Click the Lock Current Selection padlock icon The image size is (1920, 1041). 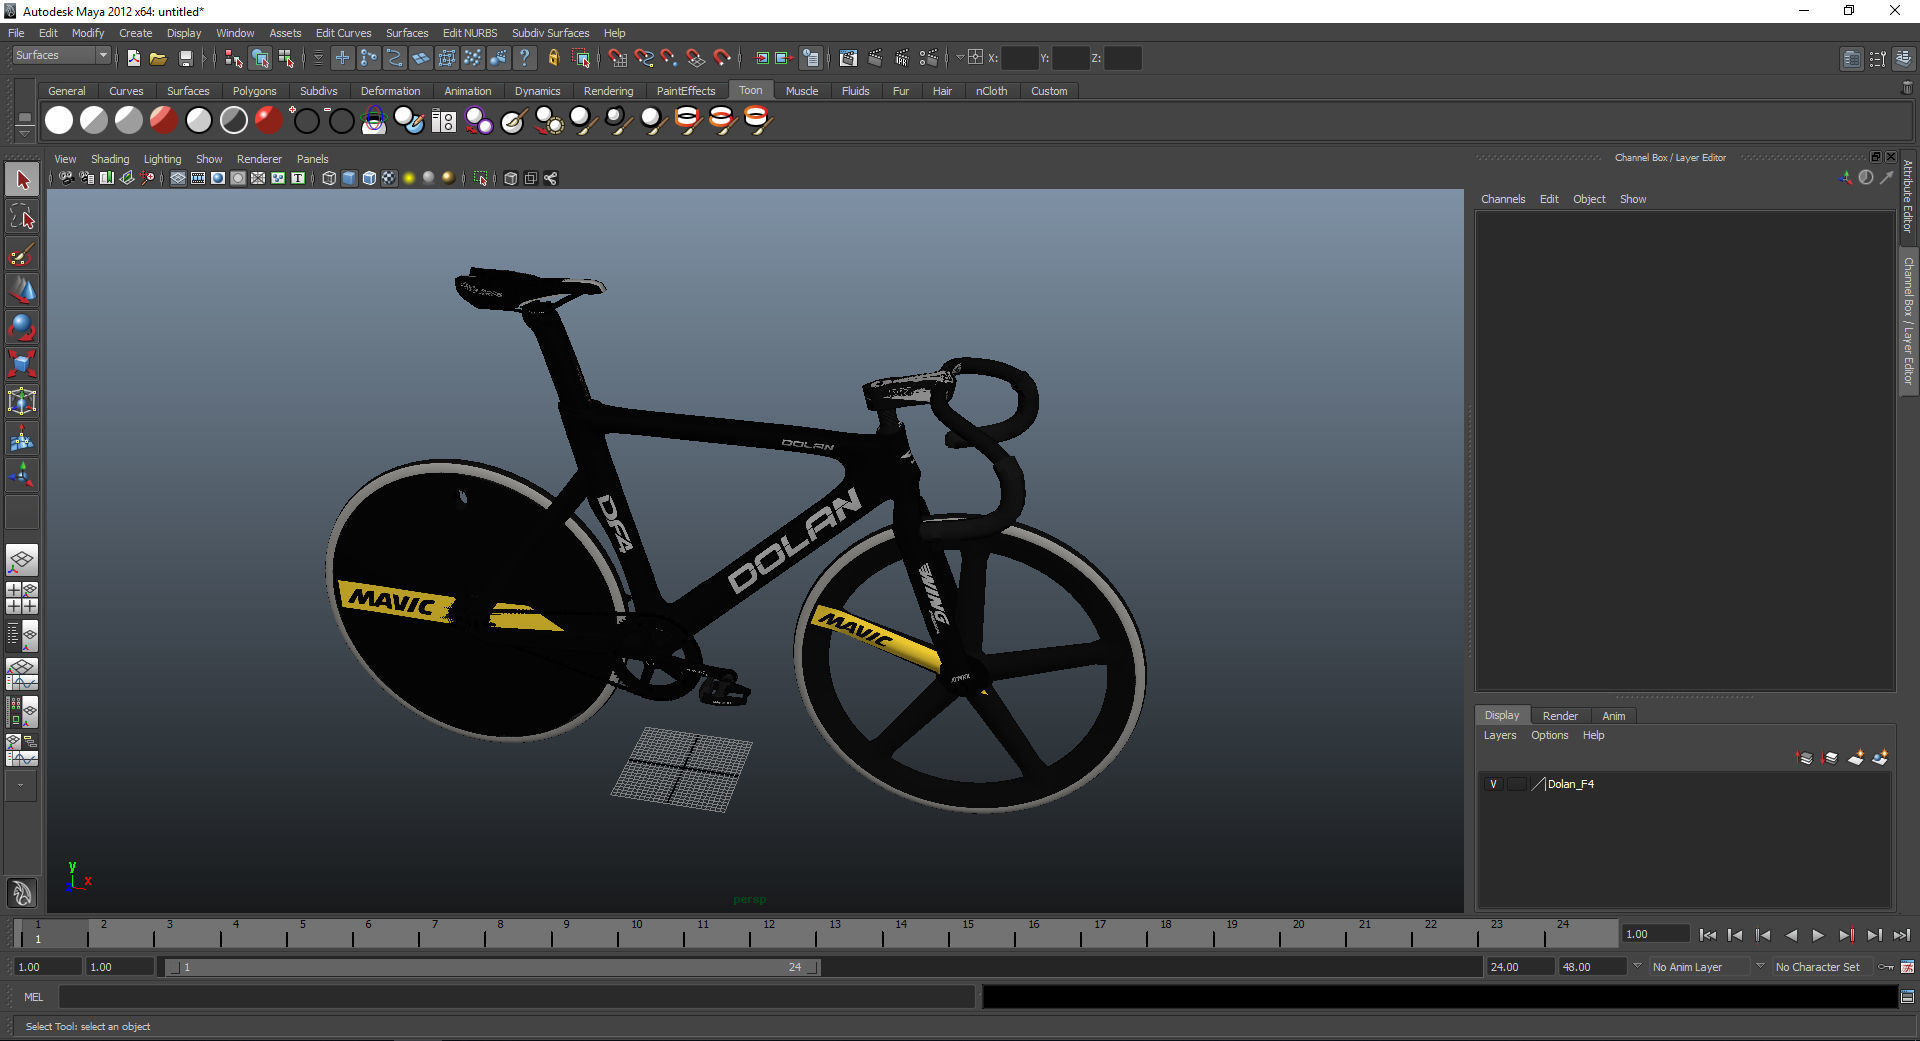click(554, 58)
